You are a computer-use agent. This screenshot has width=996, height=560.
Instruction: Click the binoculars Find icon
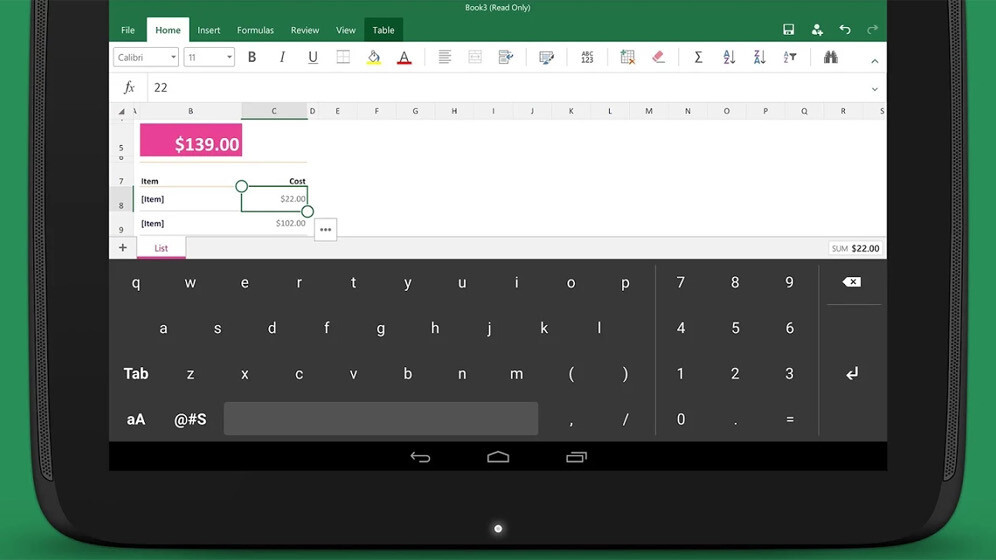pos(830,58)
